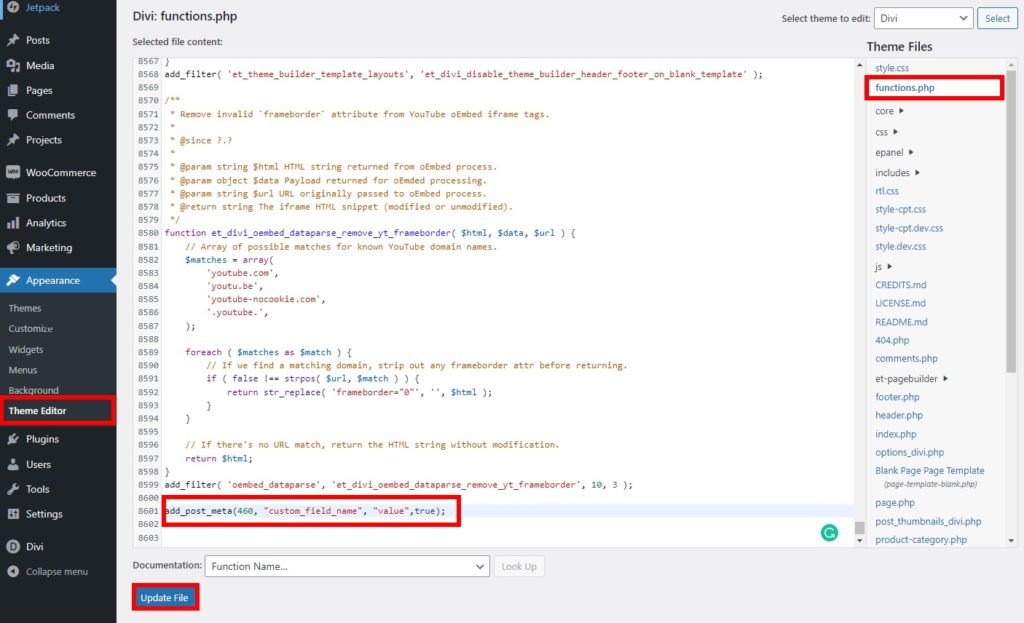Expand the includes folder
Screen dimensions: 1024x623
(x=897, y=172)
